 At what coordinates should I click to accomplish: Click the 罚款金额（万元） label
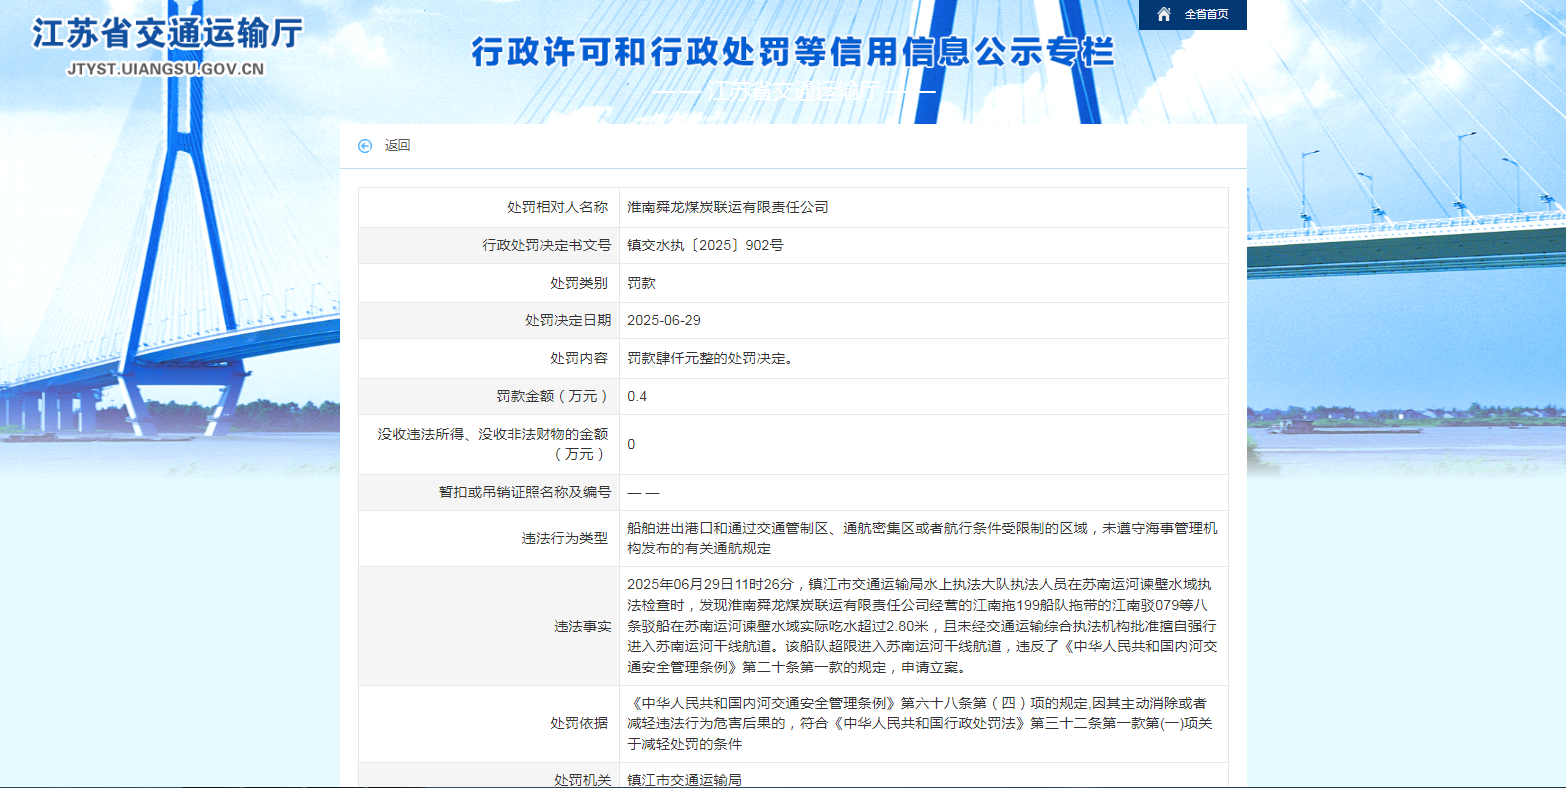554,396
